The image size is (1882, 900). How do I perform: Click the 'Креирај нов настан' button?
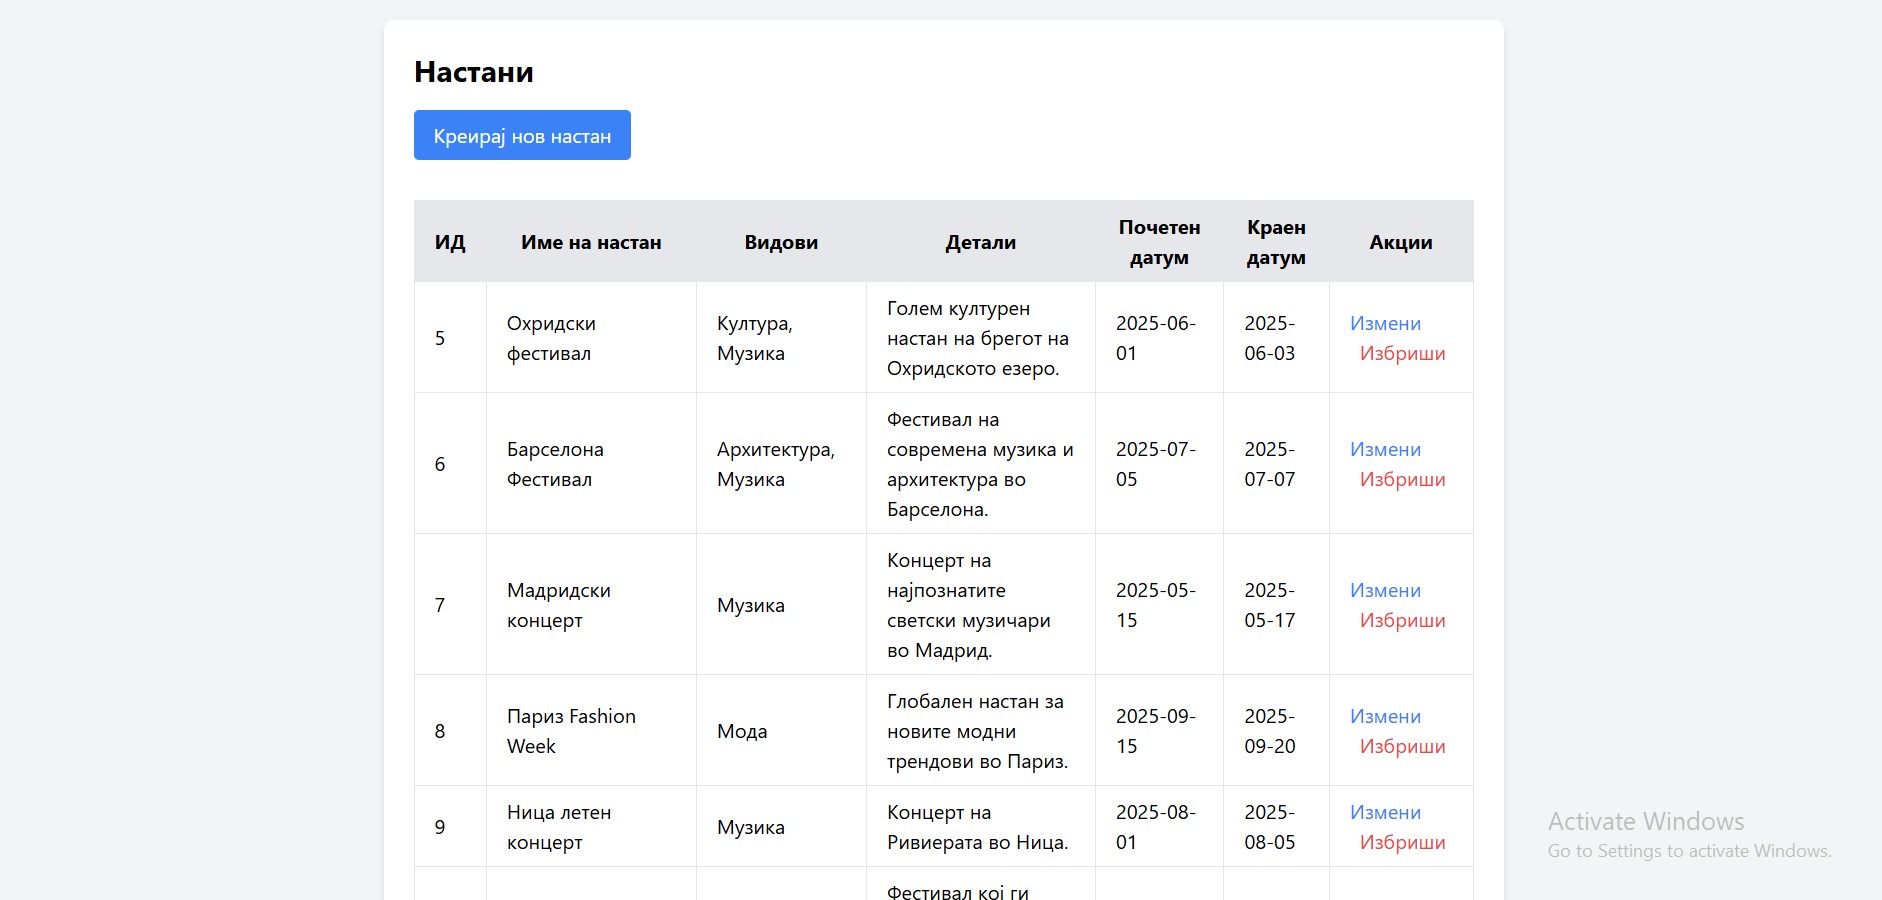522,135
